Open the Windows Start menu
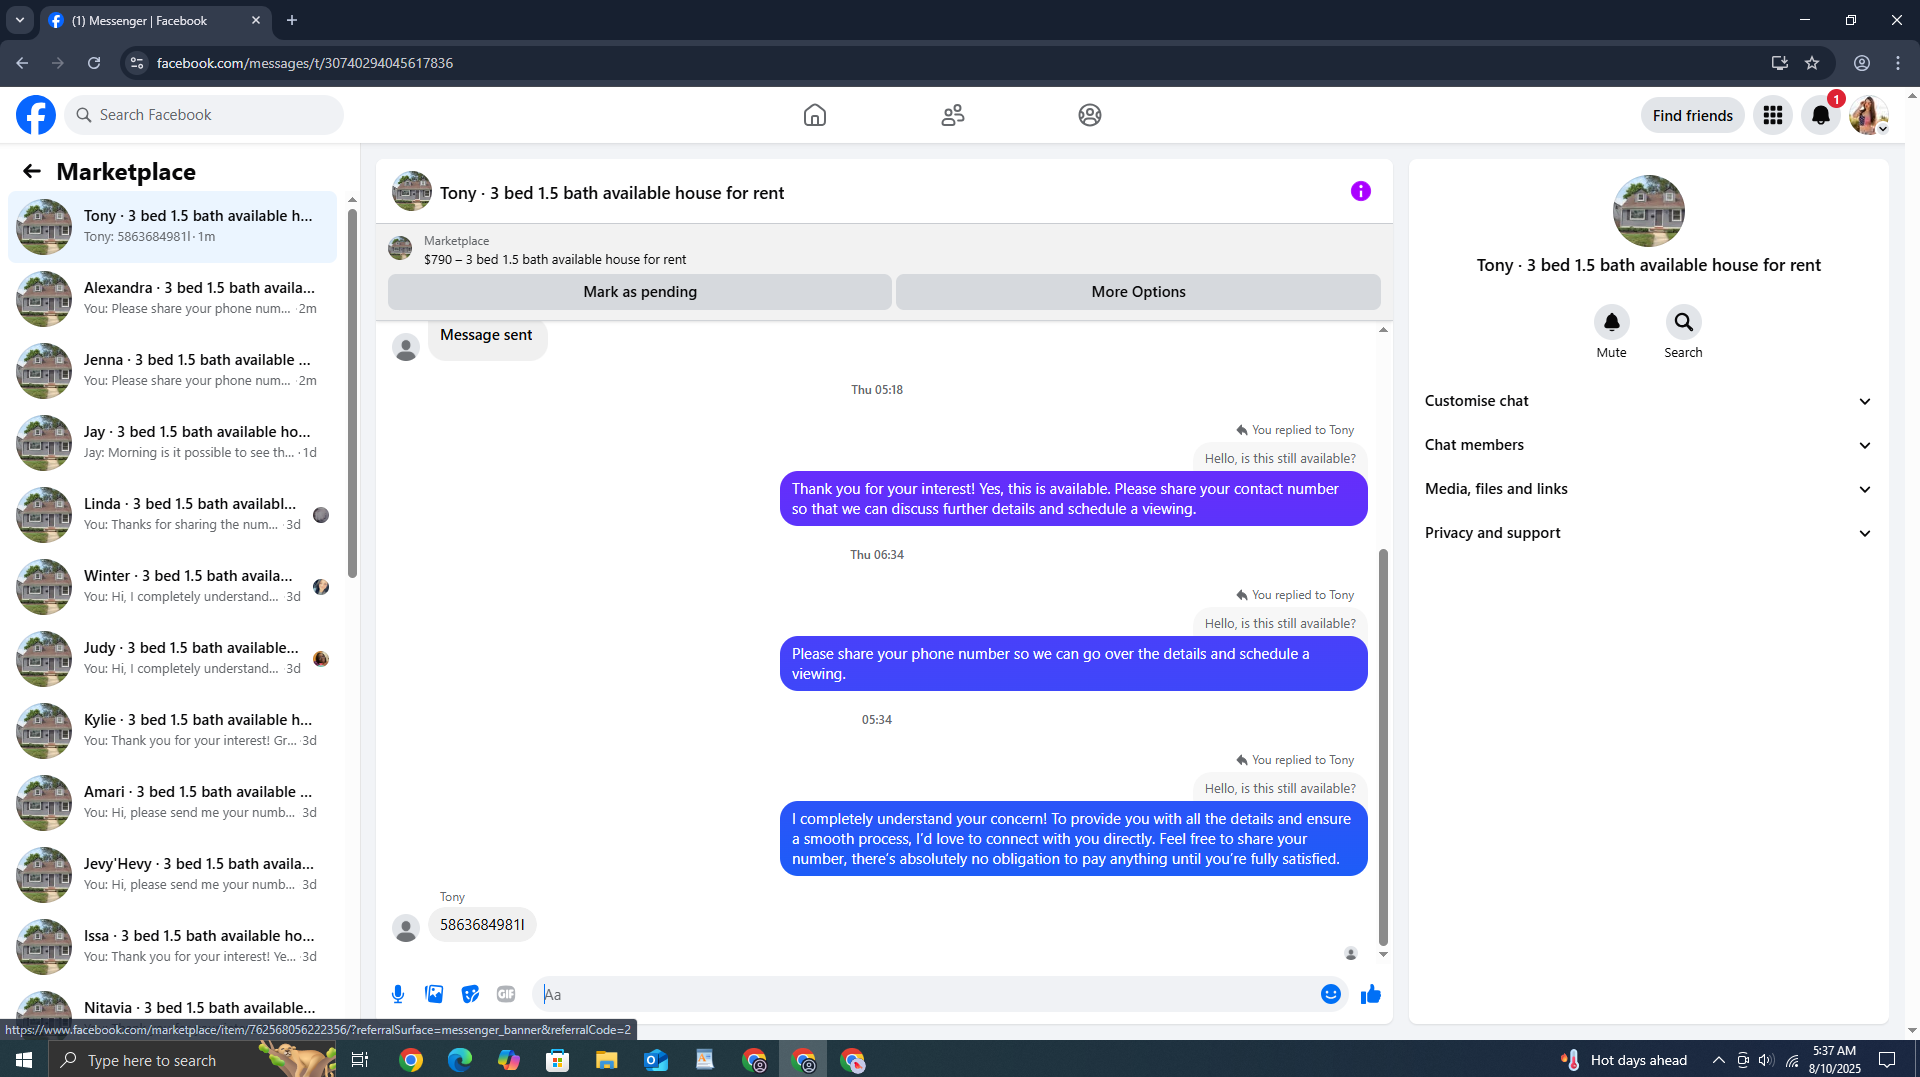Image resolution: width=1920 pixels, height=1077 pixels. pyautogui.click(x=24, y=1060)
